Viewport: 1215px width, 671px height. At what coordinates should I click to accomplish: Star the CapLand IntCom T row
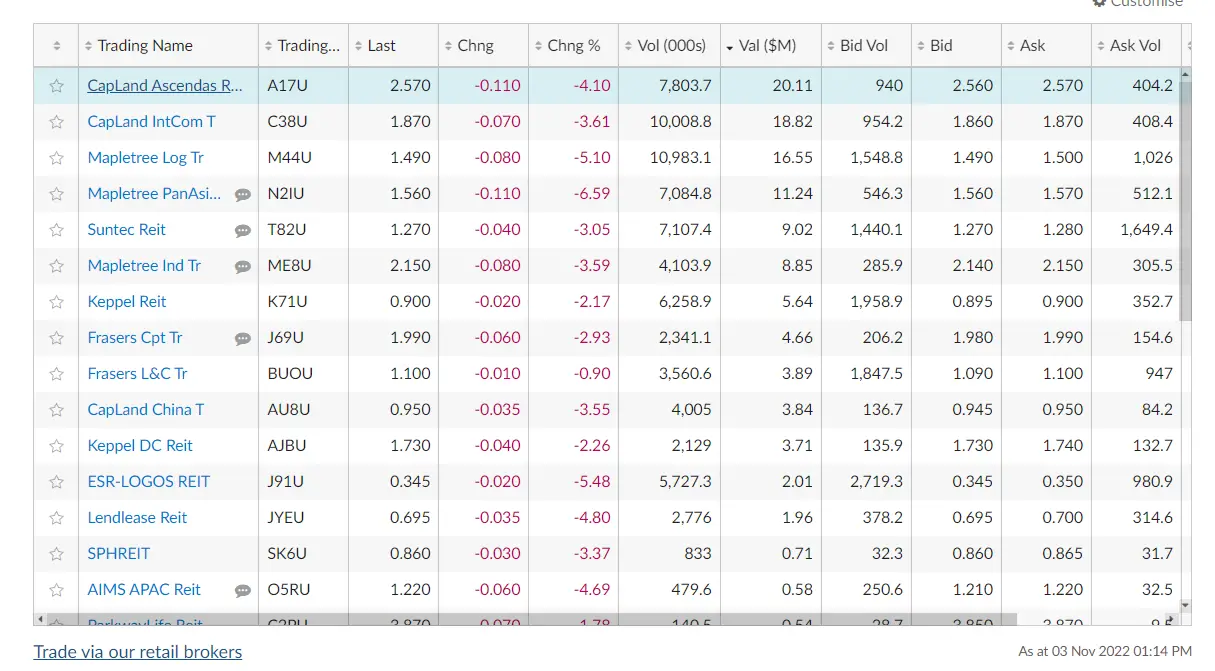(x=56, y=122)
